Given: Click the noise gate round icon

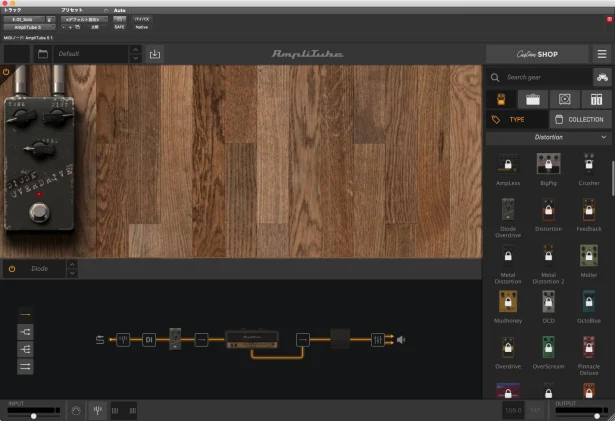Looking at the screenshot, I should click(x=76, y=411).
